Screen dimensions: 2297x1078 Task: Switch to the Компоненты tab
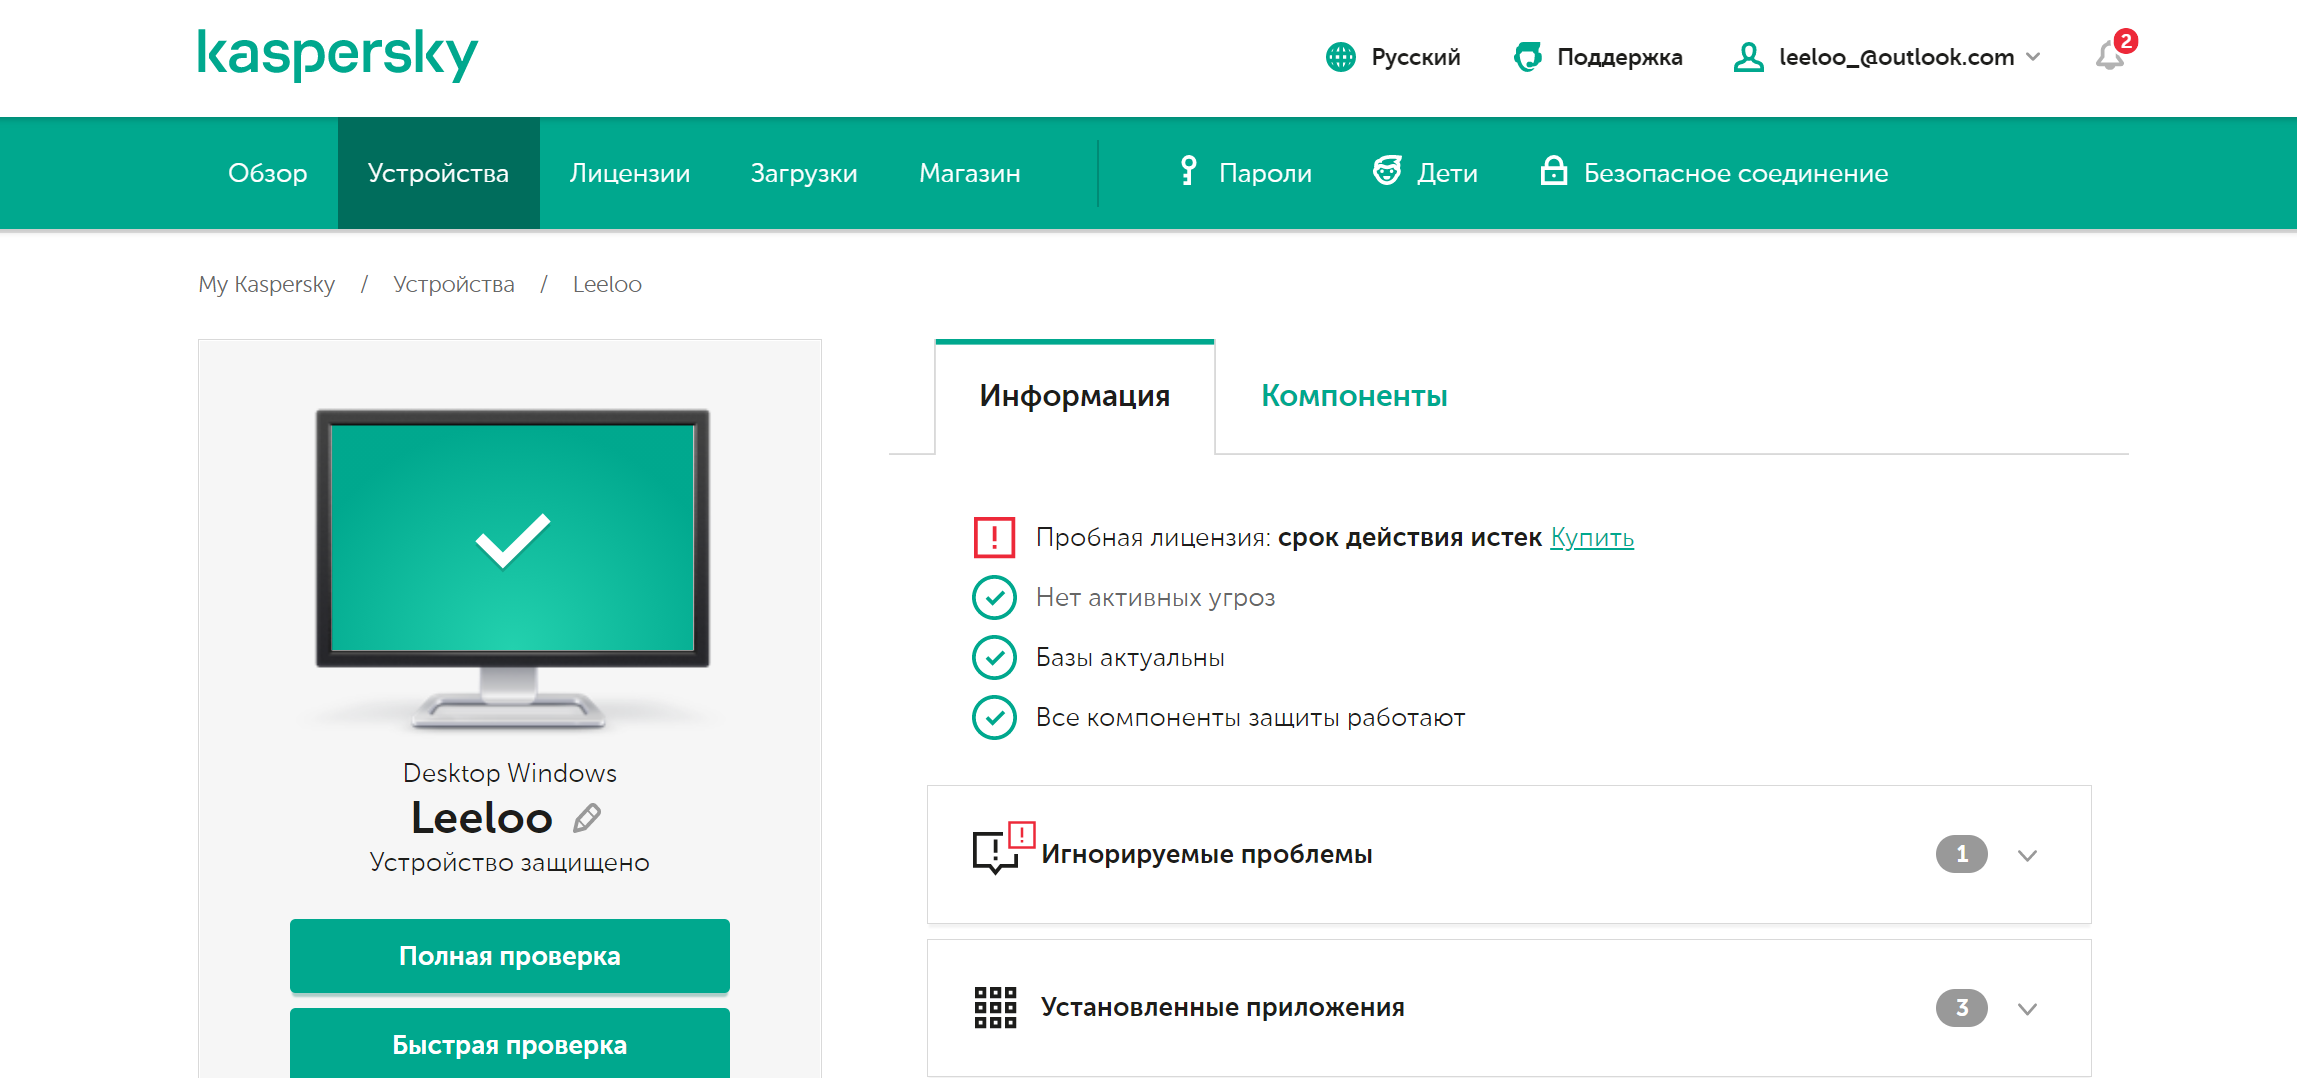click(x=1354, y=396)
